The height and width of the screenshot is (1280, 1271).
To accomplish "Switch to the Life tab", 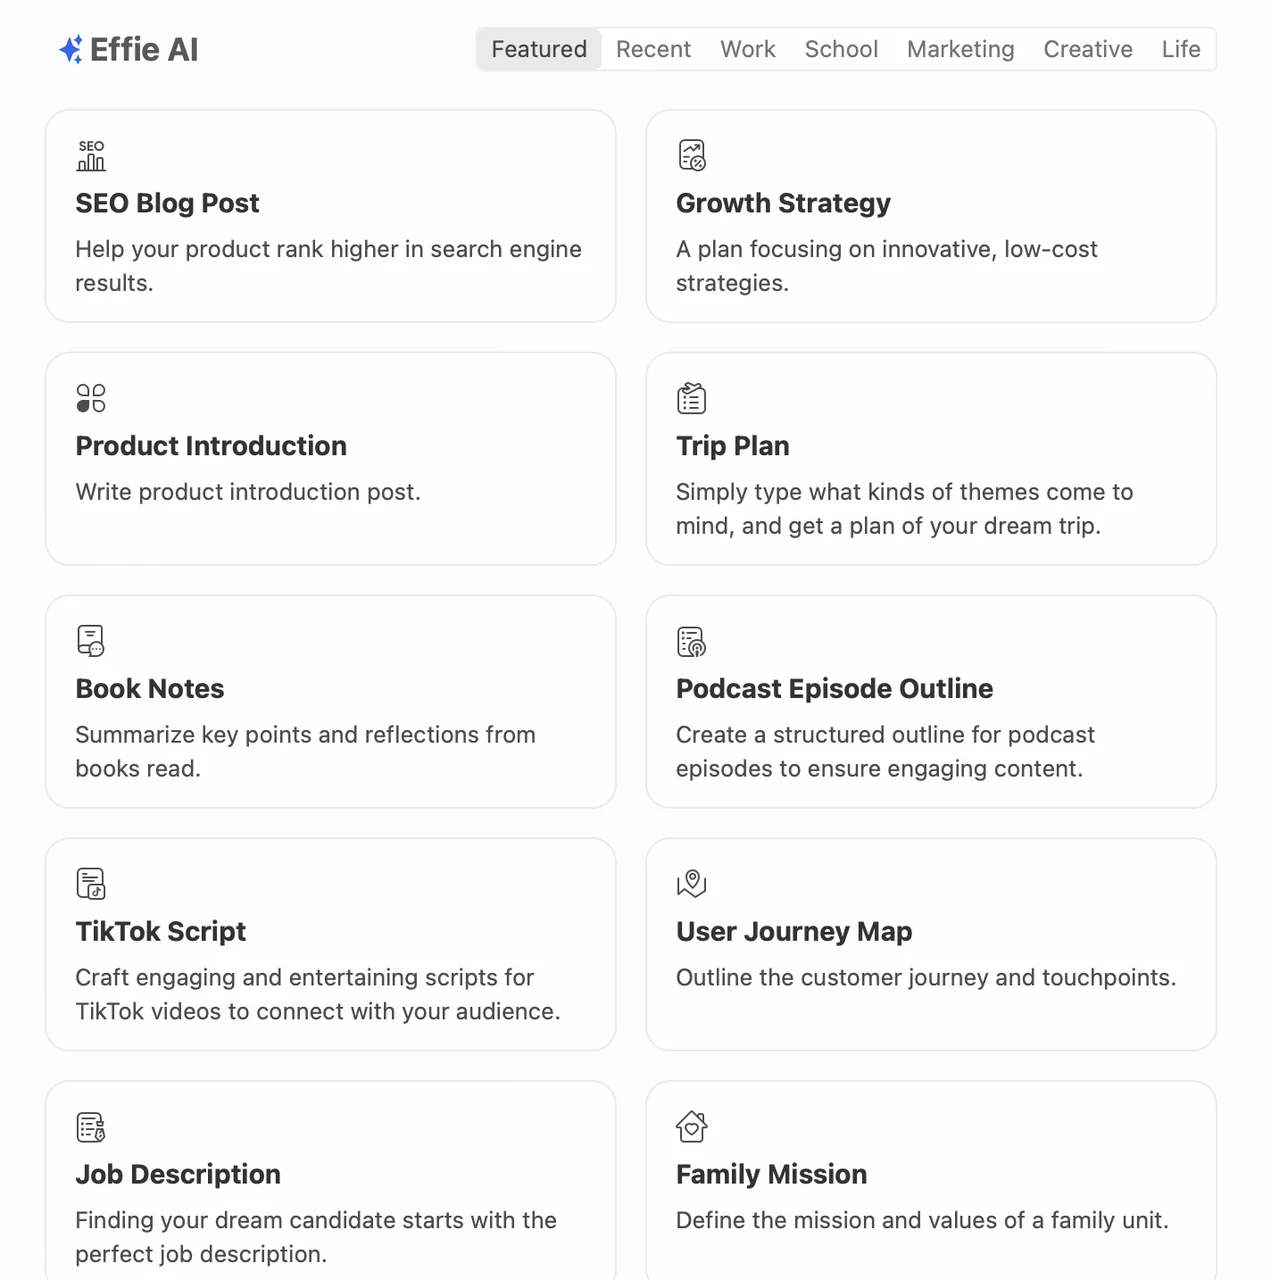I will click(1181, 49).
